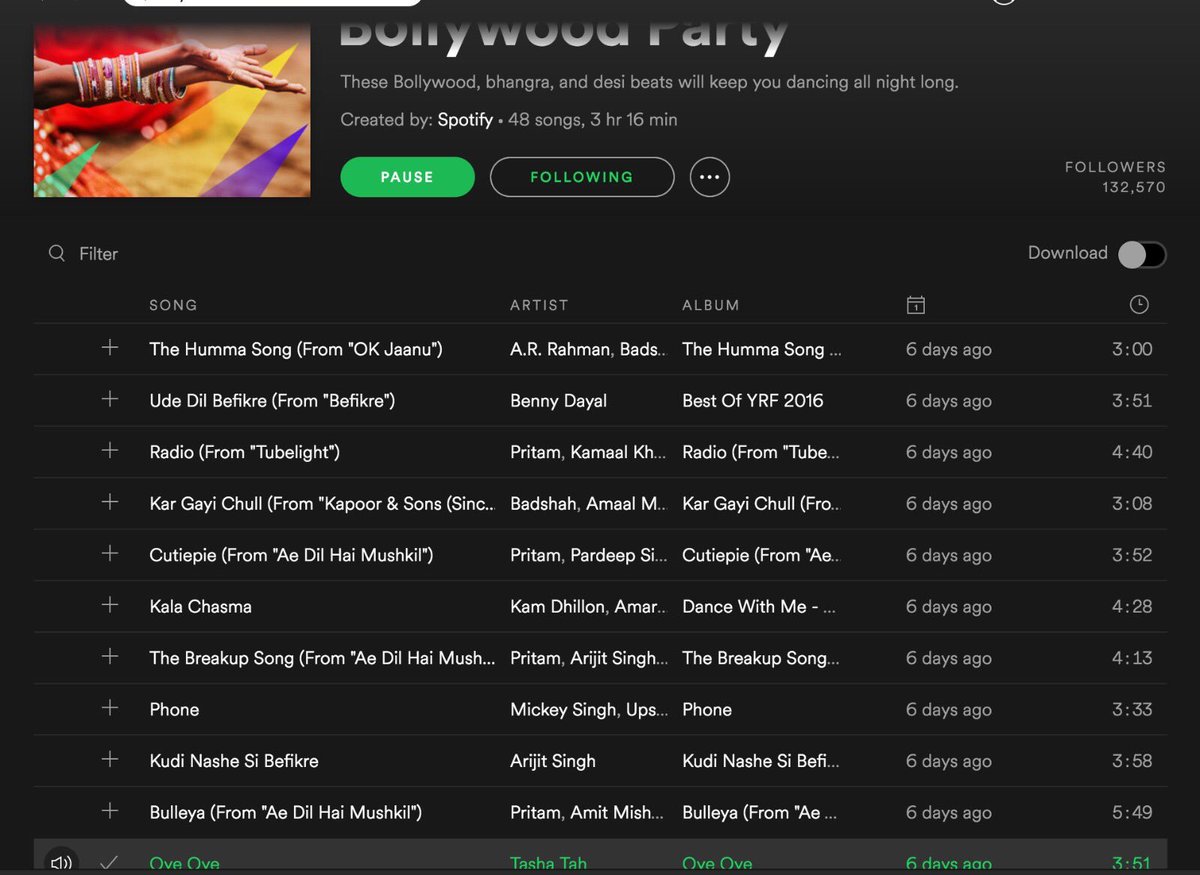
Task: Select Radio (From "Tubelight") track title
Action: pyautogui.click(x=245, y=452)
